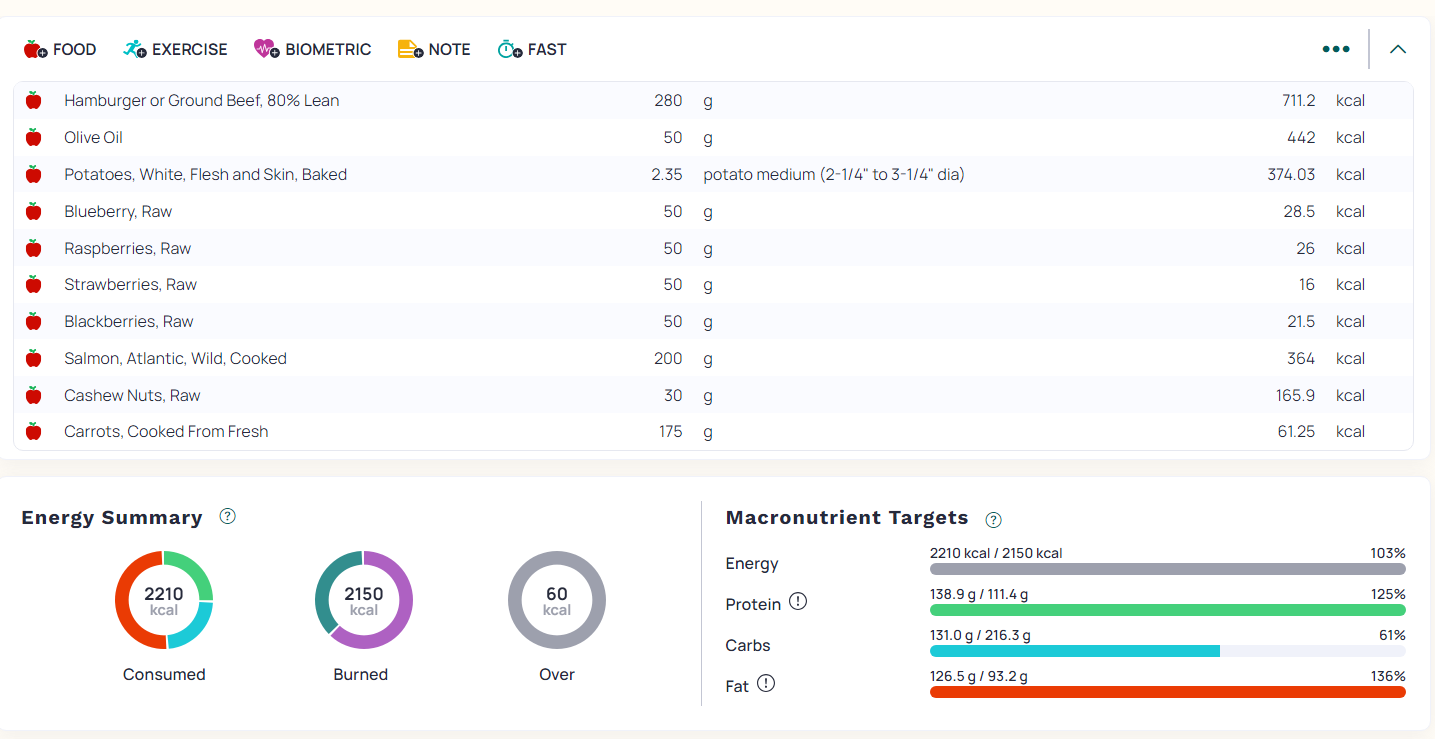
Task: Click the 126.5 g / 93.2 g fat label
Action: click(x=979, y=676)
